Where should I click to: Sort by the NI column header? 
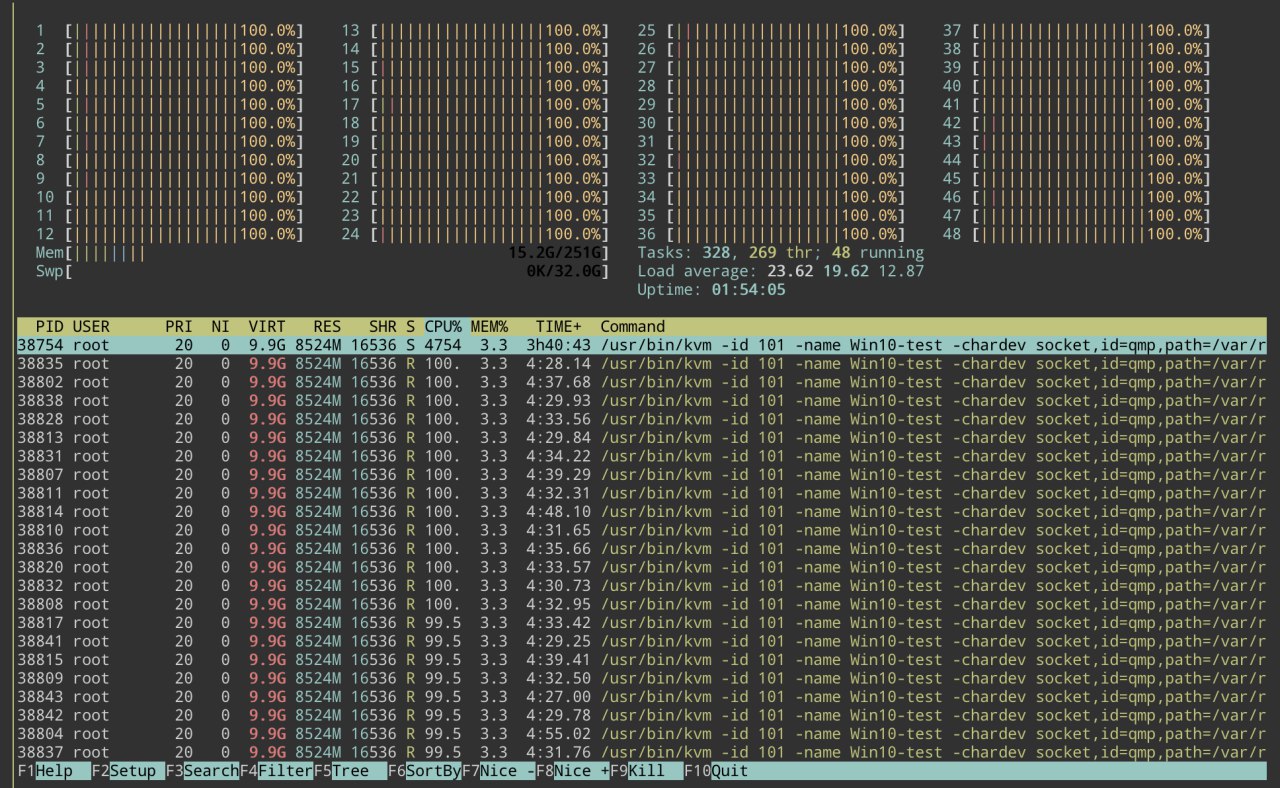click(x=220, y=326)
